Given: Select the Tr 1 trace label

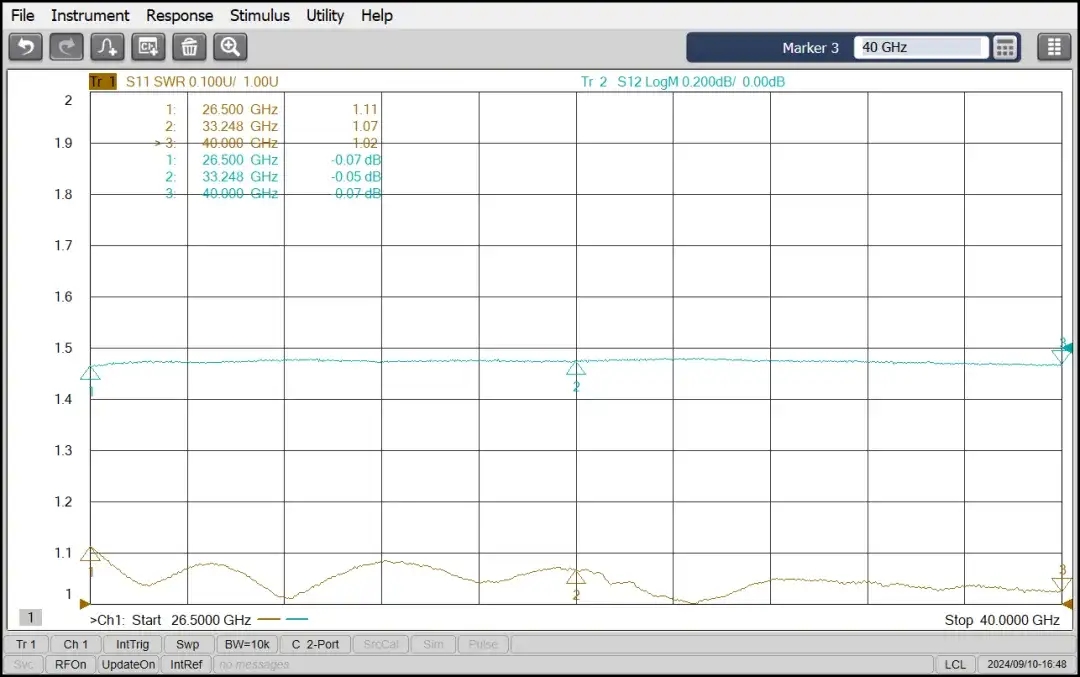Looking at the screenshot, I should [103, 81].
